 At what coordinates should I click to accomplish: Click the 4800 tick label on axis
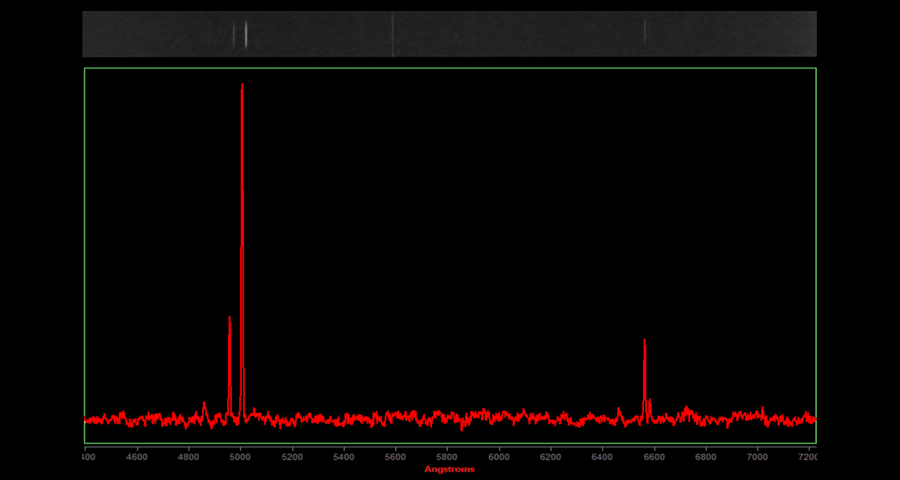point(189,457)
